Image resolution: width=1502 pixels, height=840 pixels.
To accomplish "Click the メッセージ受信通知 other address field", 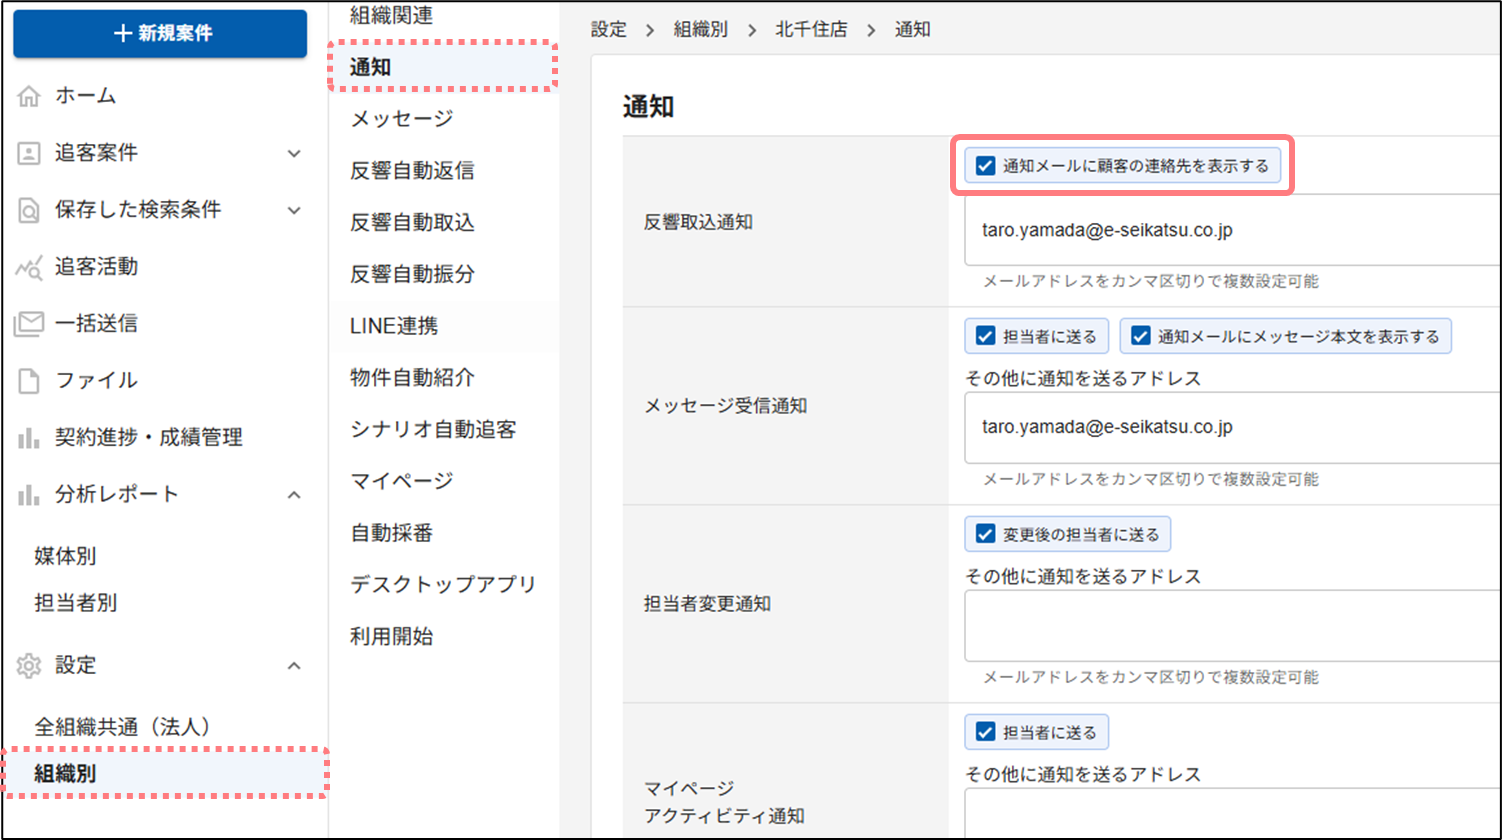I will (1232, 428).
